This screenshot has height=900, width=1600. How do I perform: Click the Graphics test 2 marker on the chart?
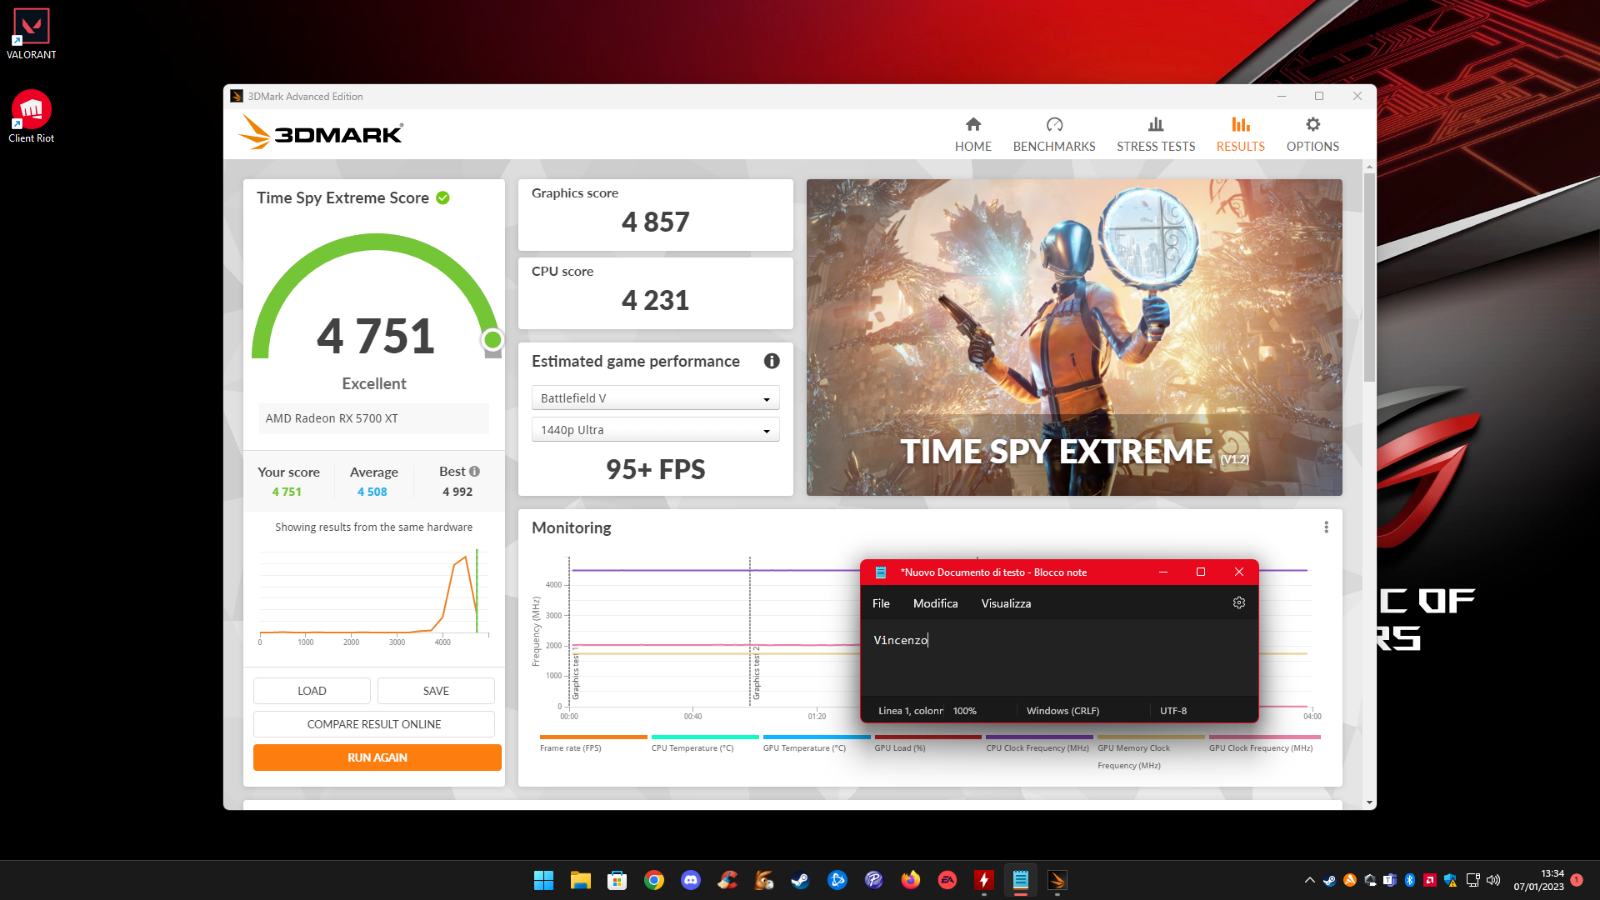(x=757, y=673)
